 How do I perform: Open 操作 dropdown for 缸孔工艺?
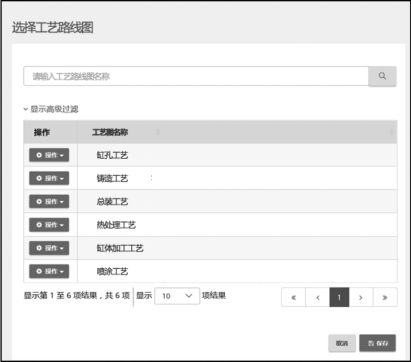click(49, 155)
